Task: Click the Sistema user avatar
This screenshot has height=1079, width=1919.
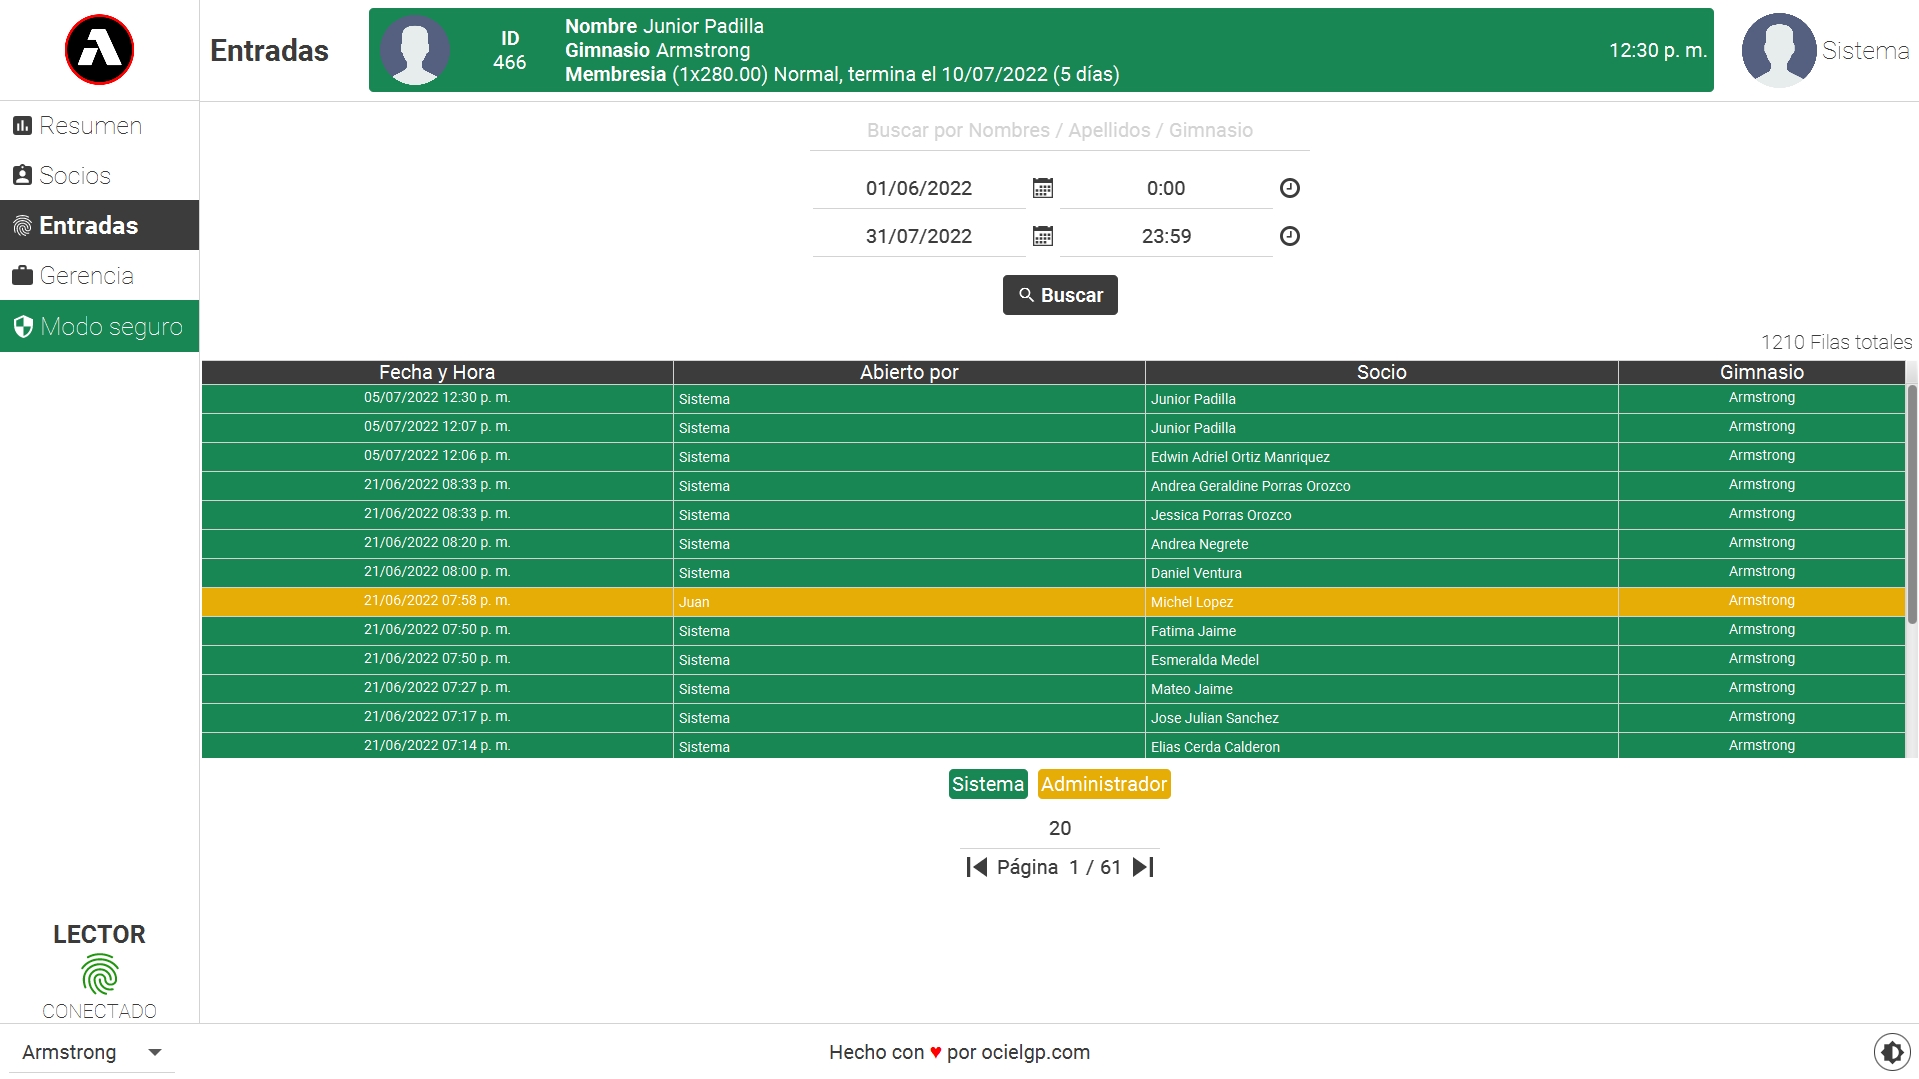Action: point(1778,50)
